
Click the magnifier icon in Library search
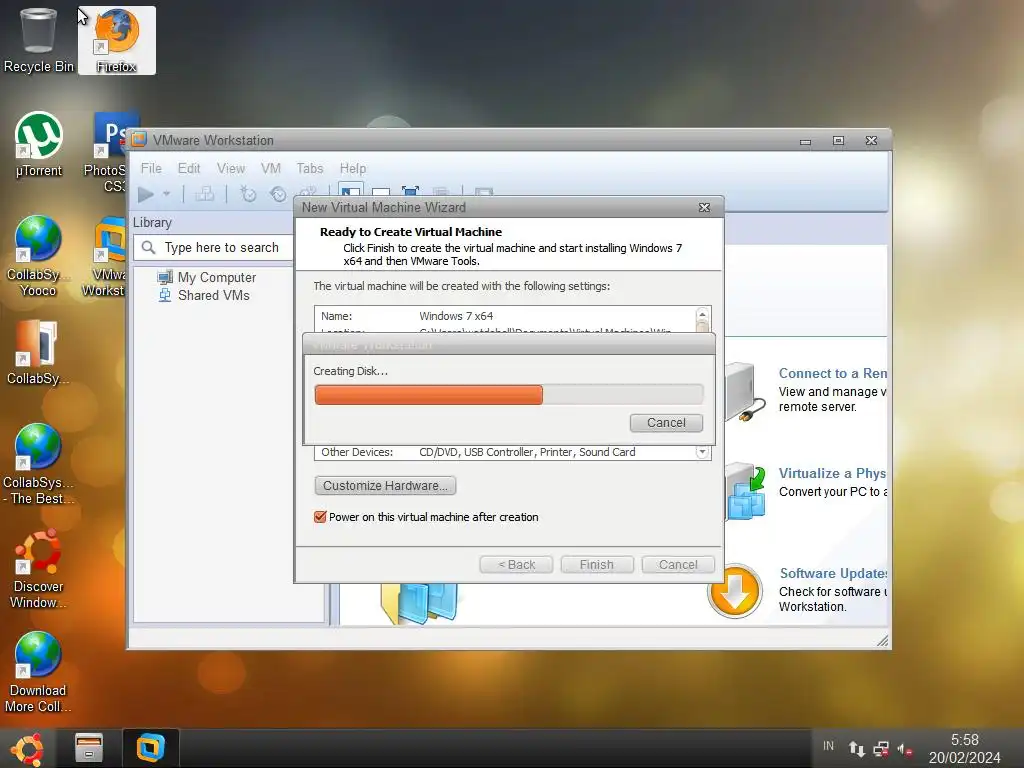tap(148, 248)
